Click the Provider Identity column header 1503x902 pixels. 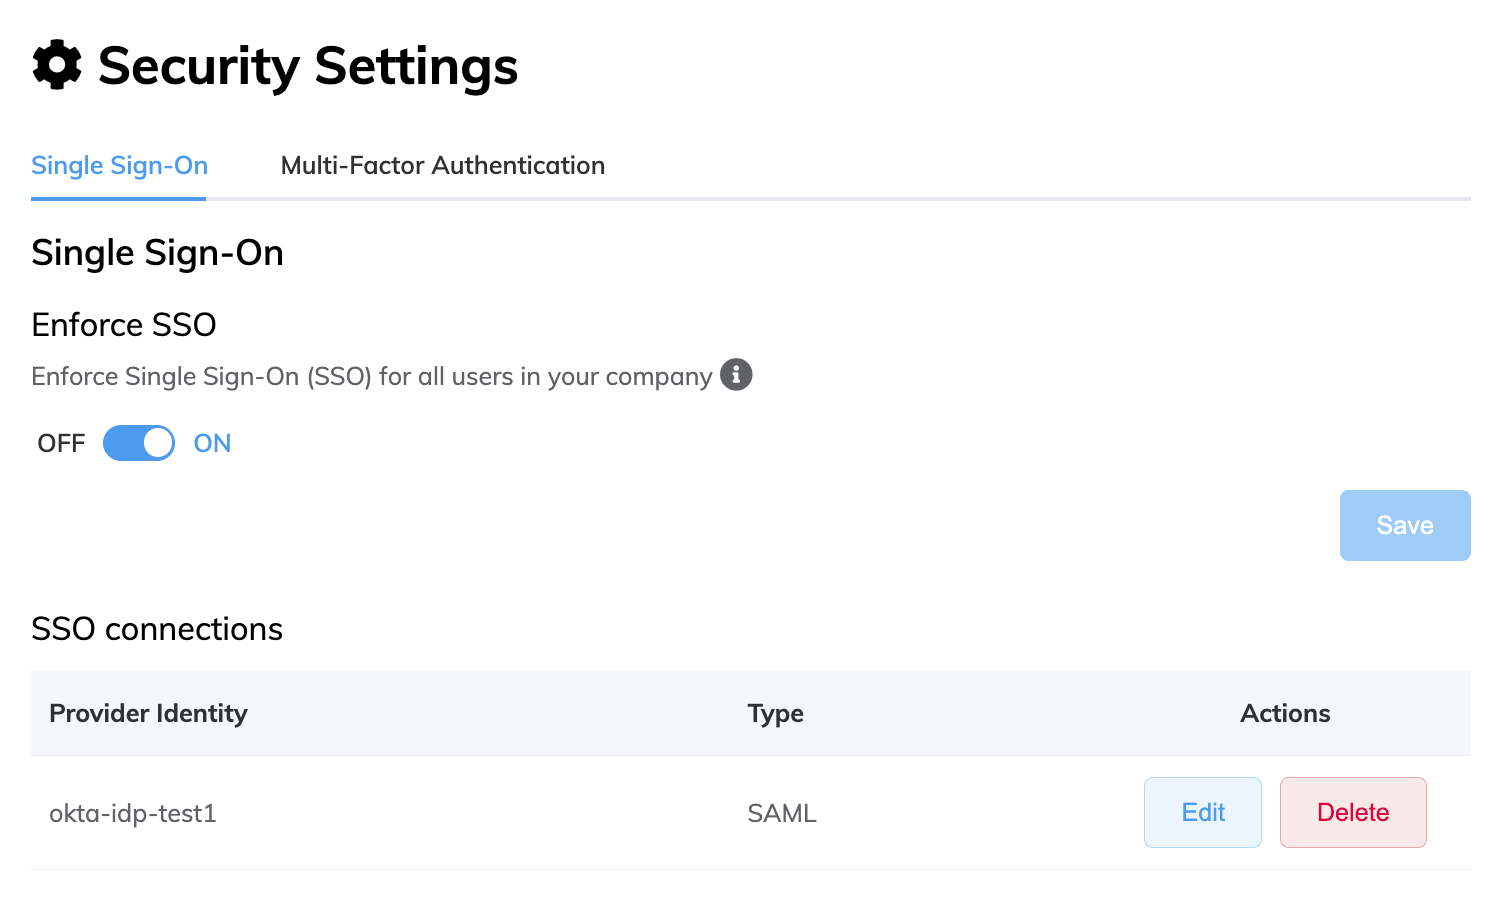pyautogui.click(x=148, y=713)
